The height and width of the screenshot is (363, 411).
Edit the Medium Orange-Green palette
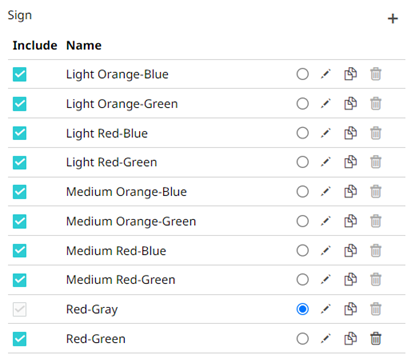coord(325,221)
